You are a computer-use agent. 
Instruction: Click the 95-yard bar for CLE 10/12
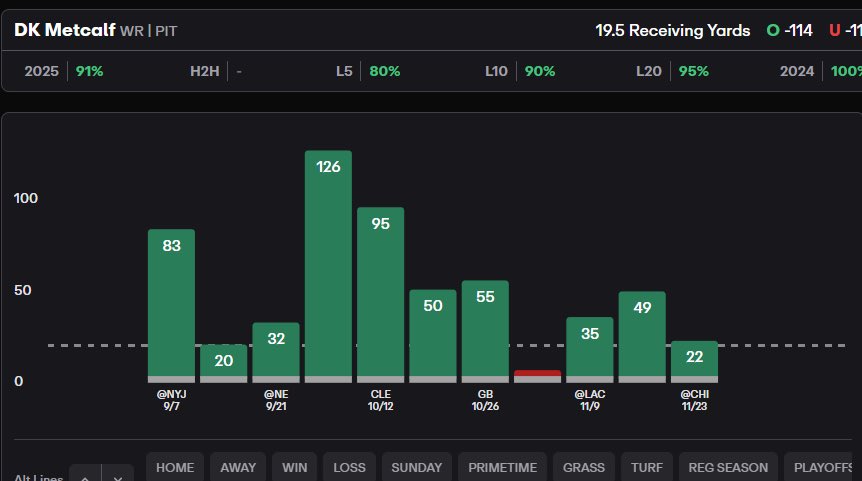380,295
